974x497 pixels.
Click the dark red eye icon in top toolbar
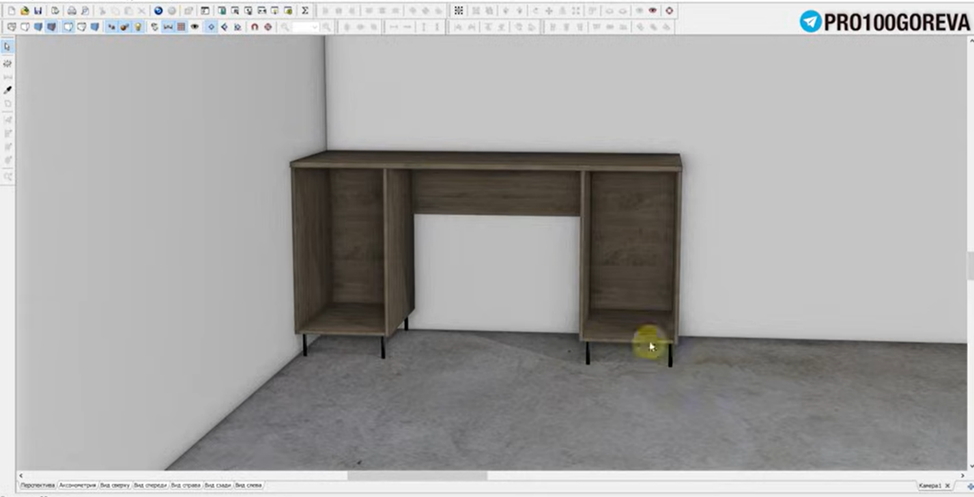[652, 11]
